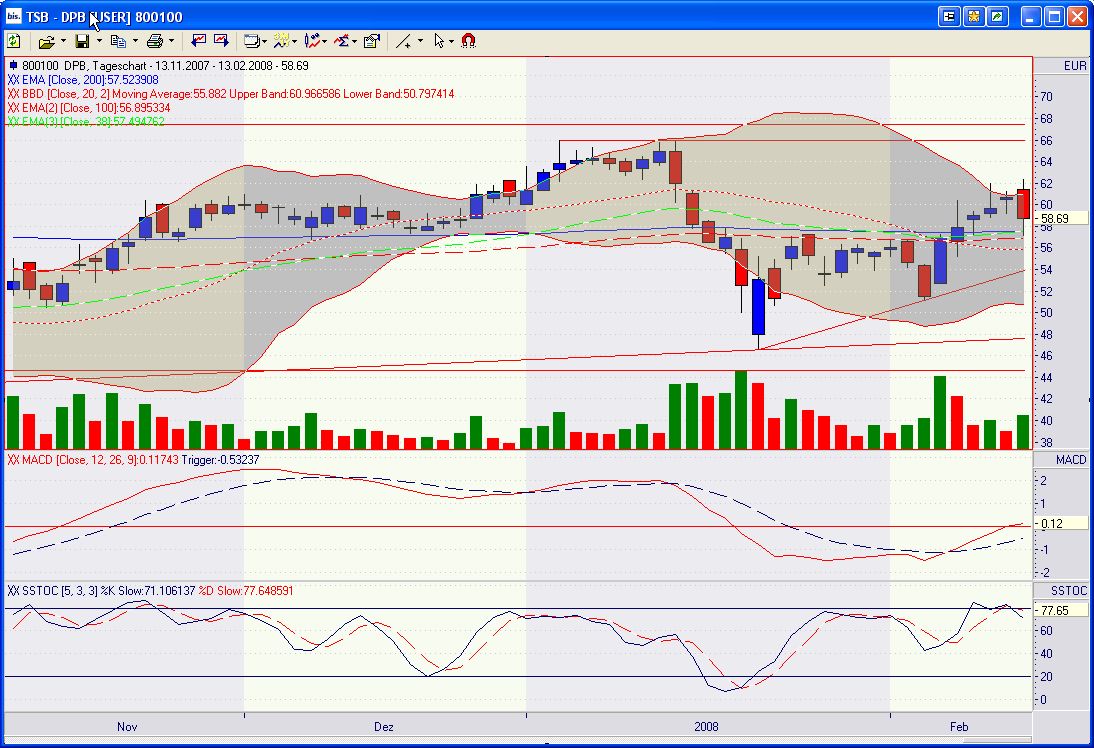The height and width of the screenshot is (748, 1094).
Task: Click the Dez label on time axis
Action: coord(383,726)
